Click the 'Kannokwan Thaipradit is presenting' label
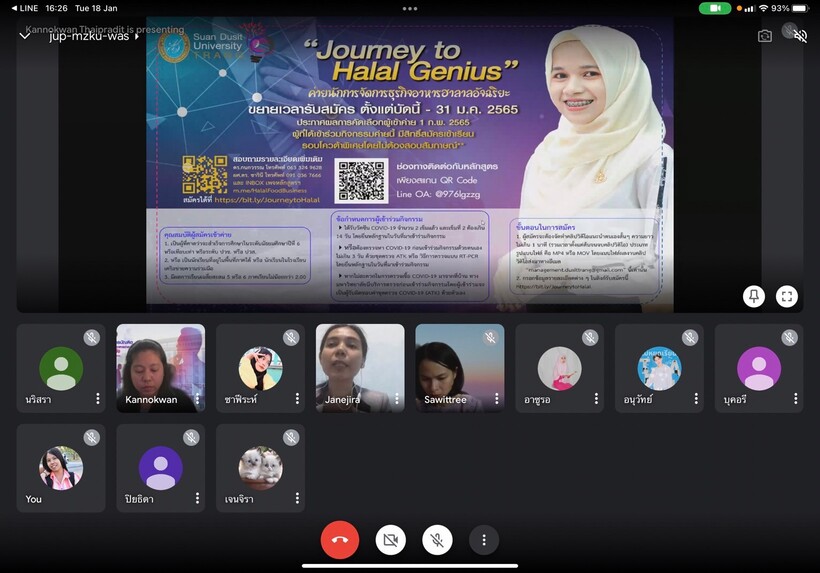 105,29
